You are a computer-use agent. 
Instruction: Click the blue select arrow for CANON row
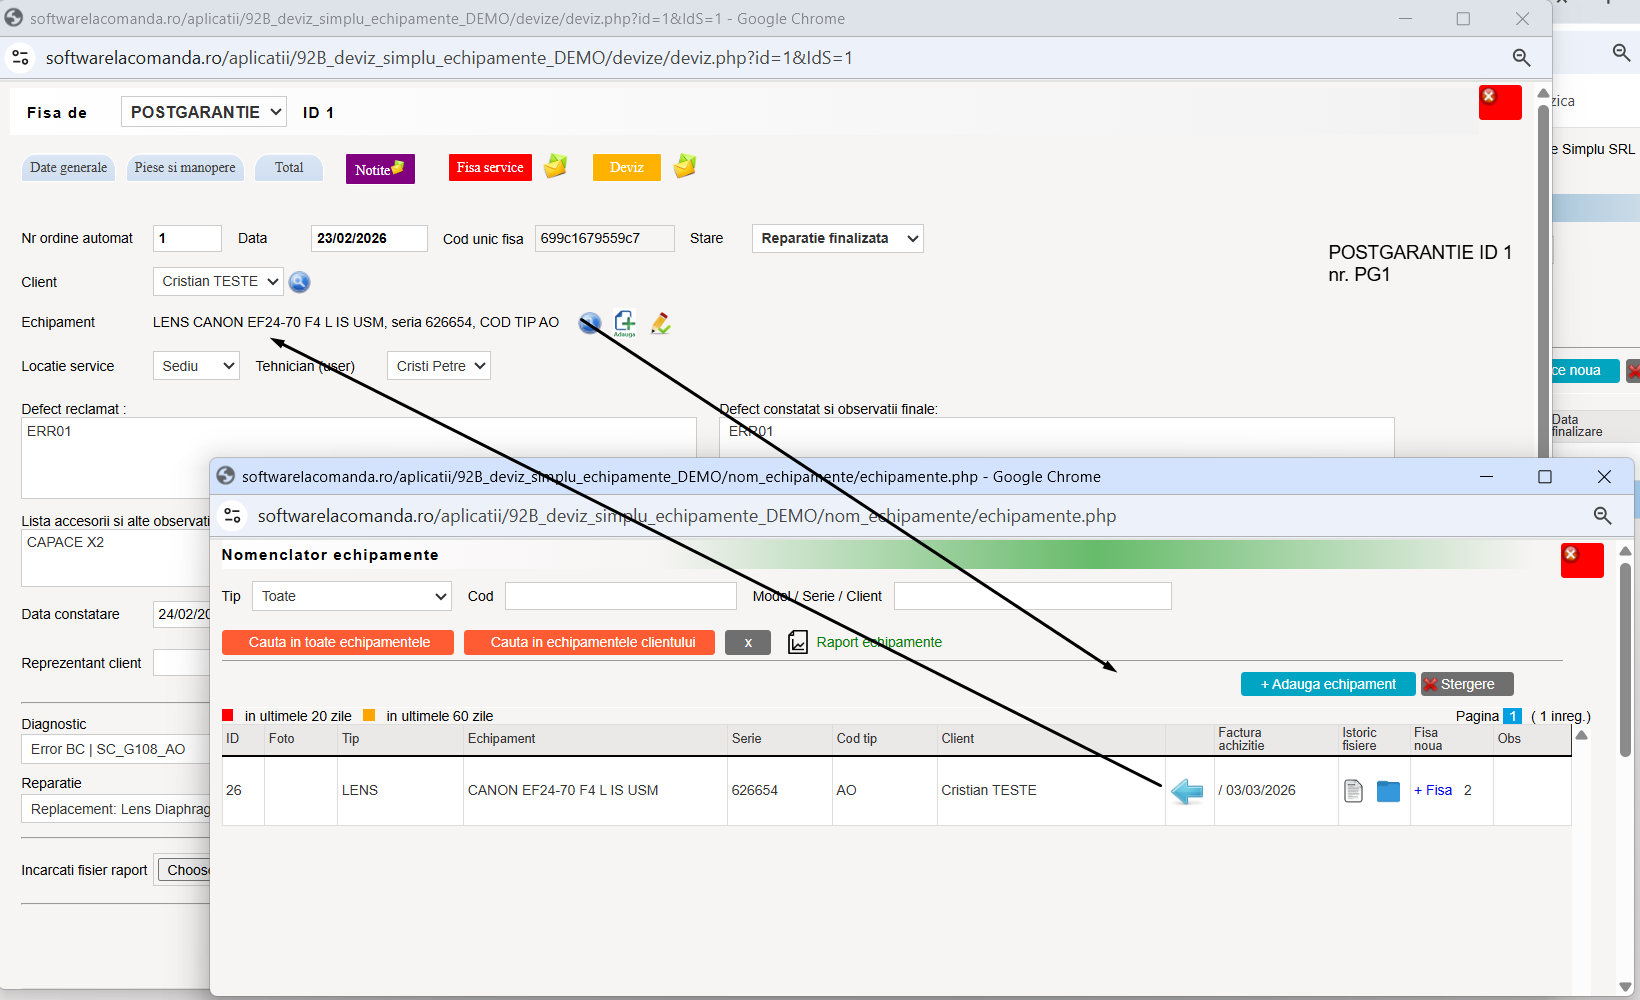point(1187,791)
